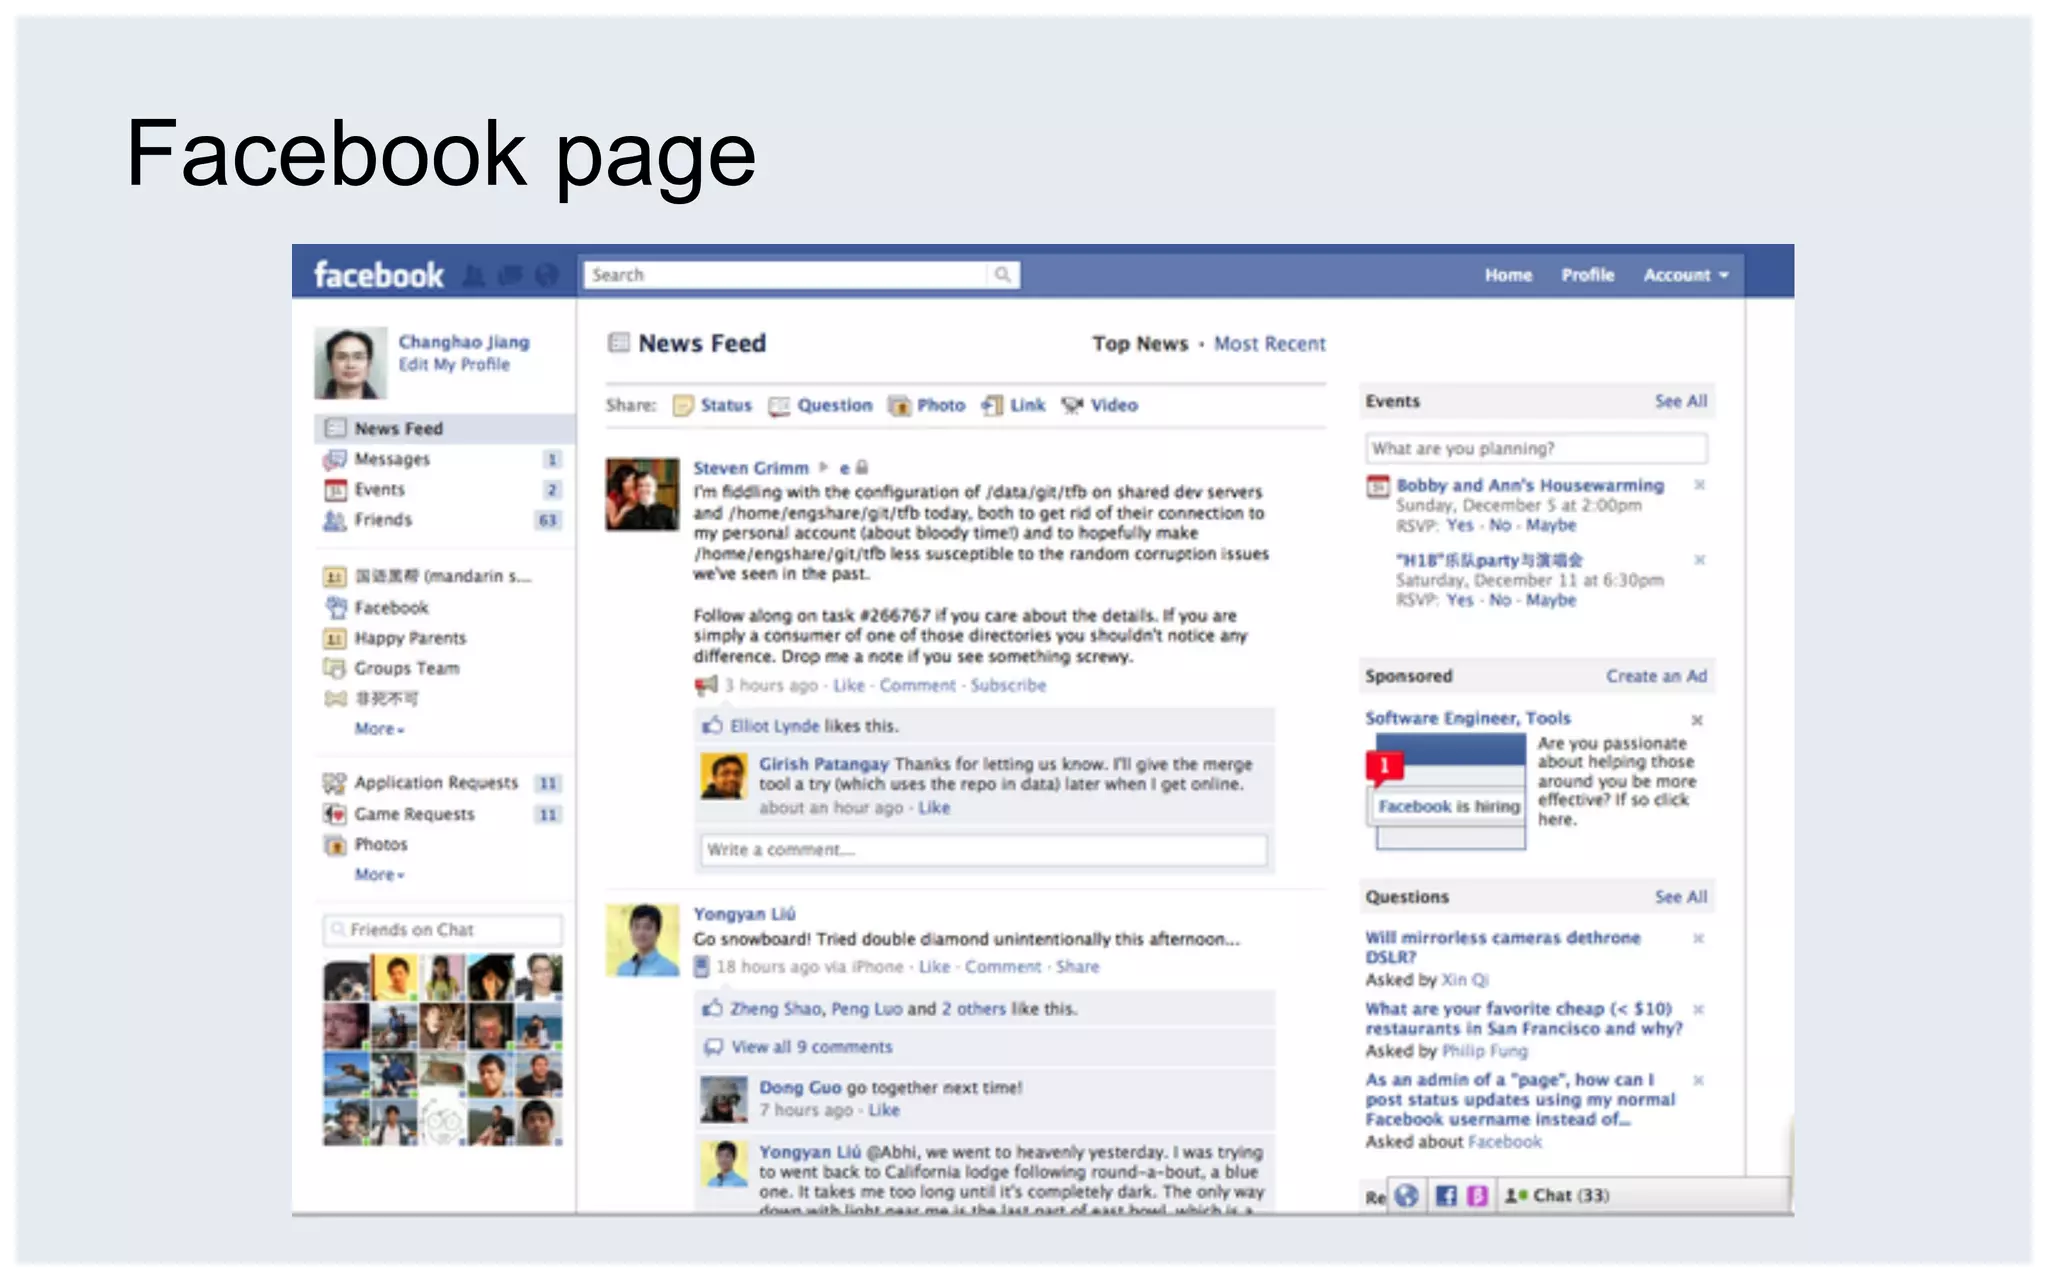RSVP Yes to Bobby and Ann's Housewarming
The image size is (2048, 1280).
click(1460, 525)
